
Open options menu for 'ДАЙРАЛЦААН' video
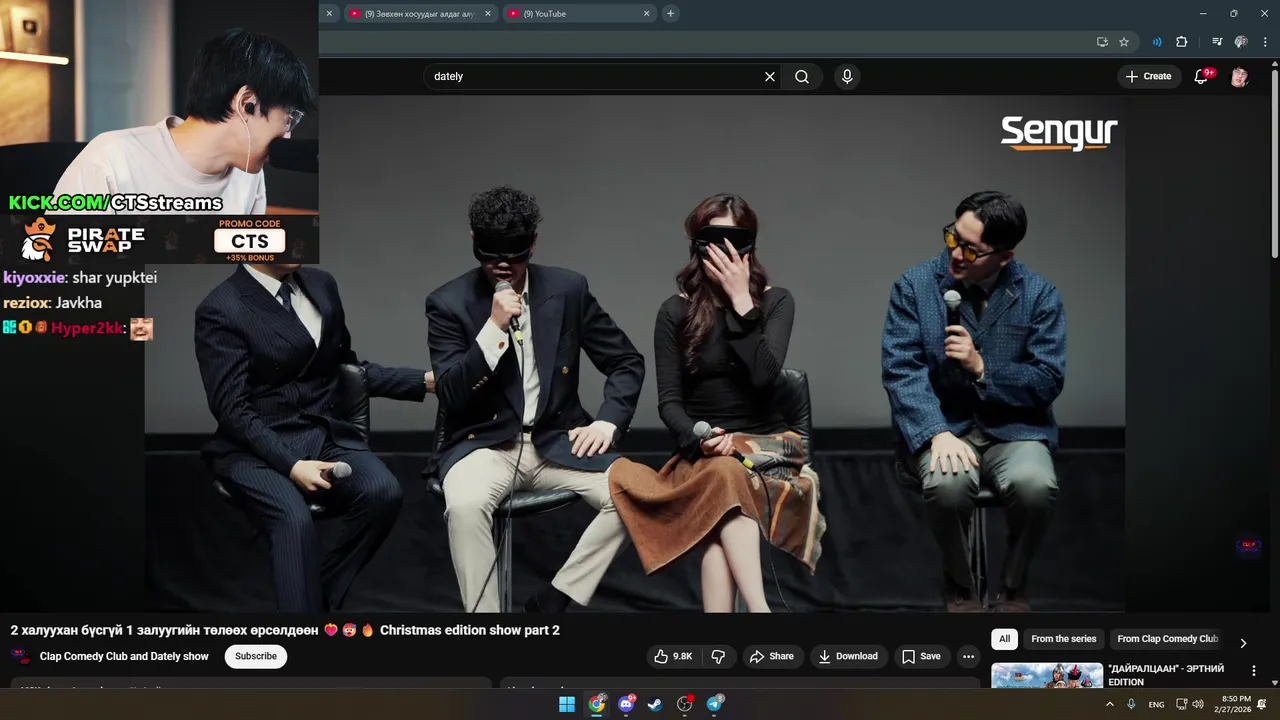[x=1254, y=670]
